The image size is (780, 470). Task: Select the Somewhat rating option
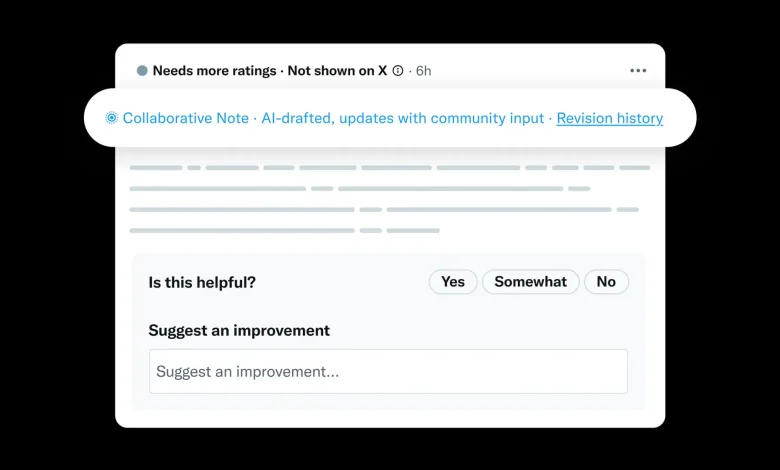(531, 282)
